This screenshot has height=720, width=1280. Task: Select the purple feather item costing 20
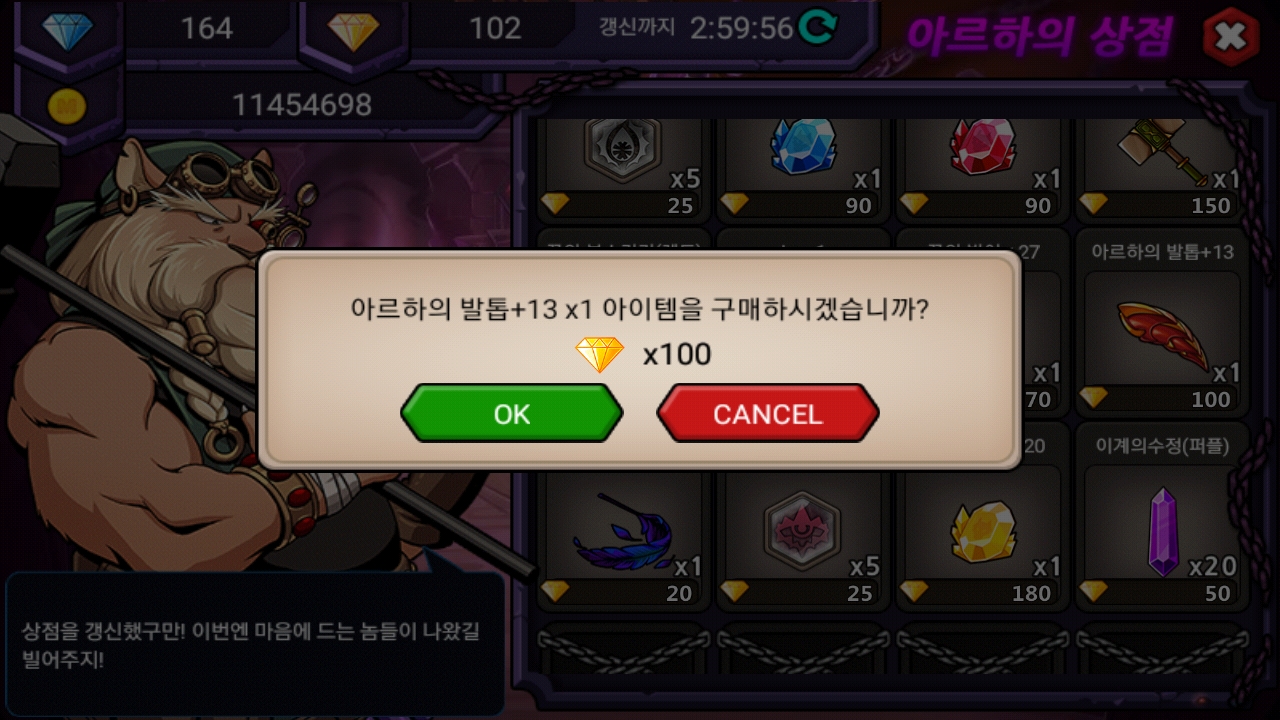click(623, 540)
